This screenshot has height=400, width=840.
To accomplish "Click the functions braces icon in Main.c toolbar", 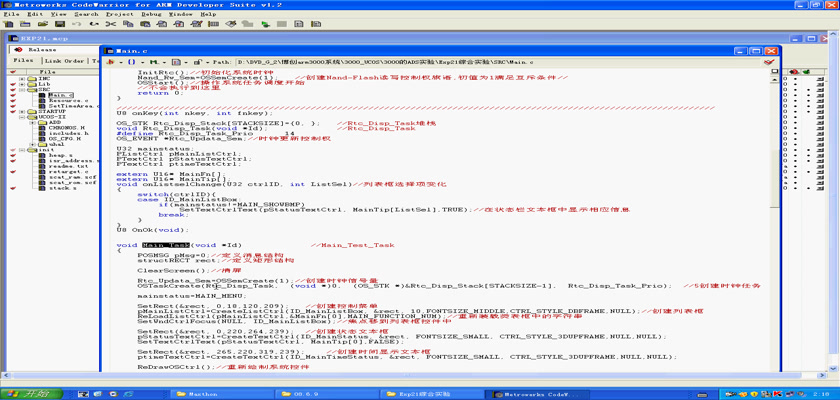I will (131, 63).
